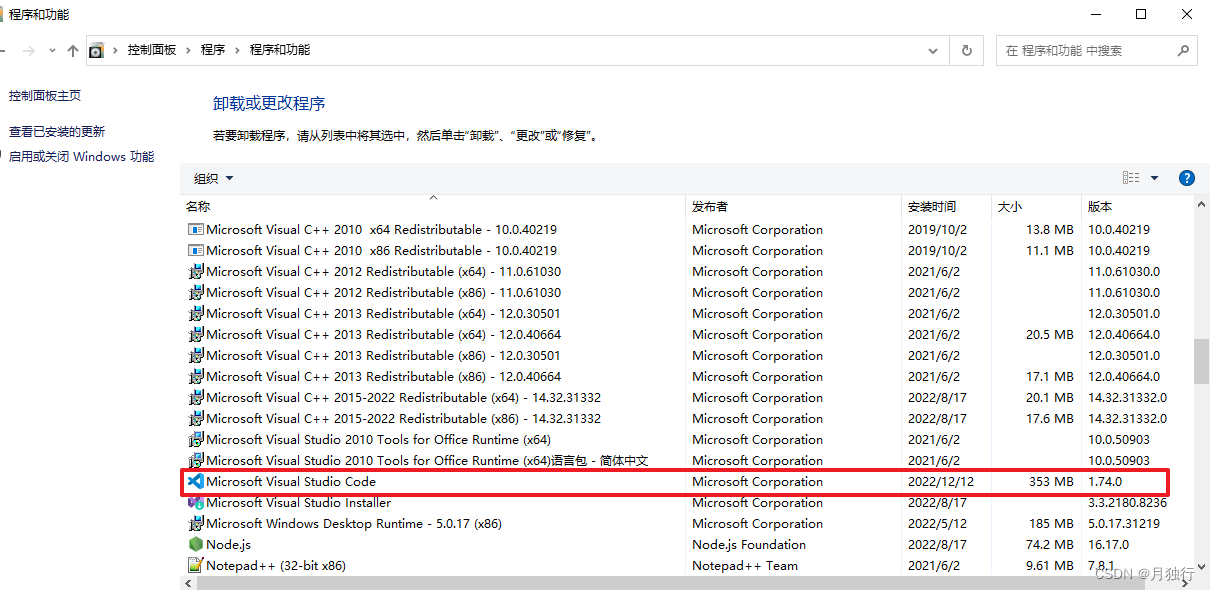Open 控制面板主页 link
The width and height of the screenshot is (1210, 590).
click(x=45, y=96)
